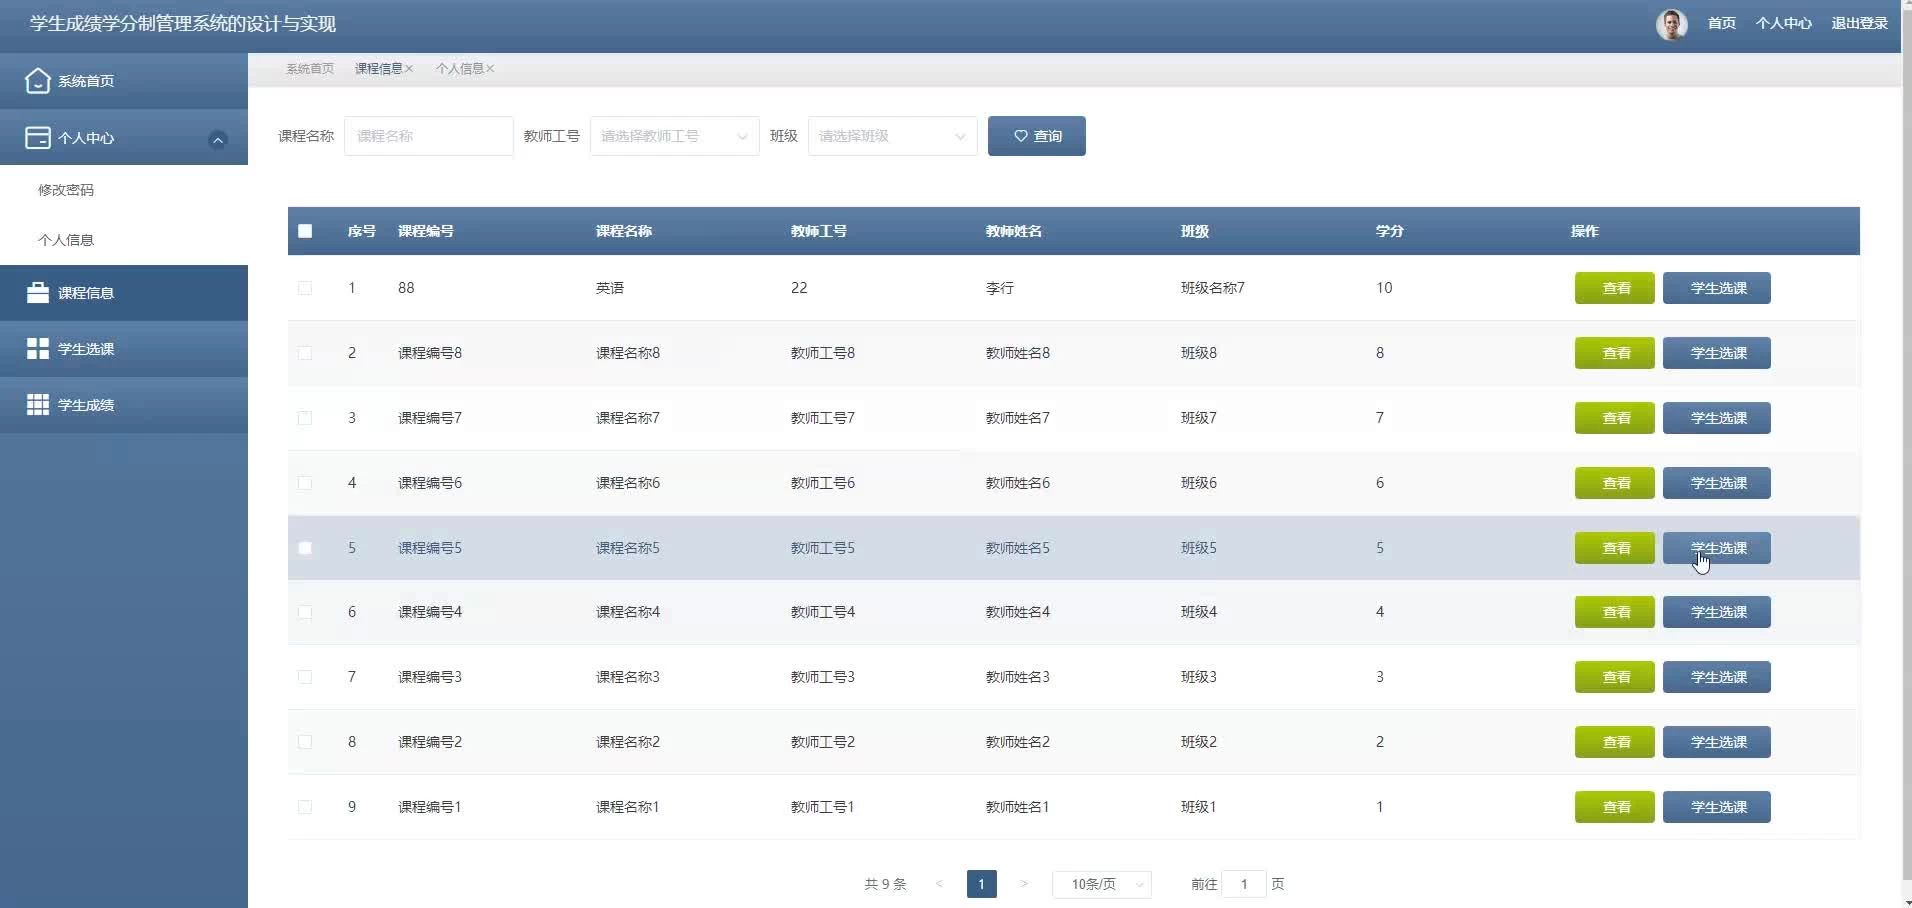Click the home icon beside 系统首页

[x=37, y=81]
